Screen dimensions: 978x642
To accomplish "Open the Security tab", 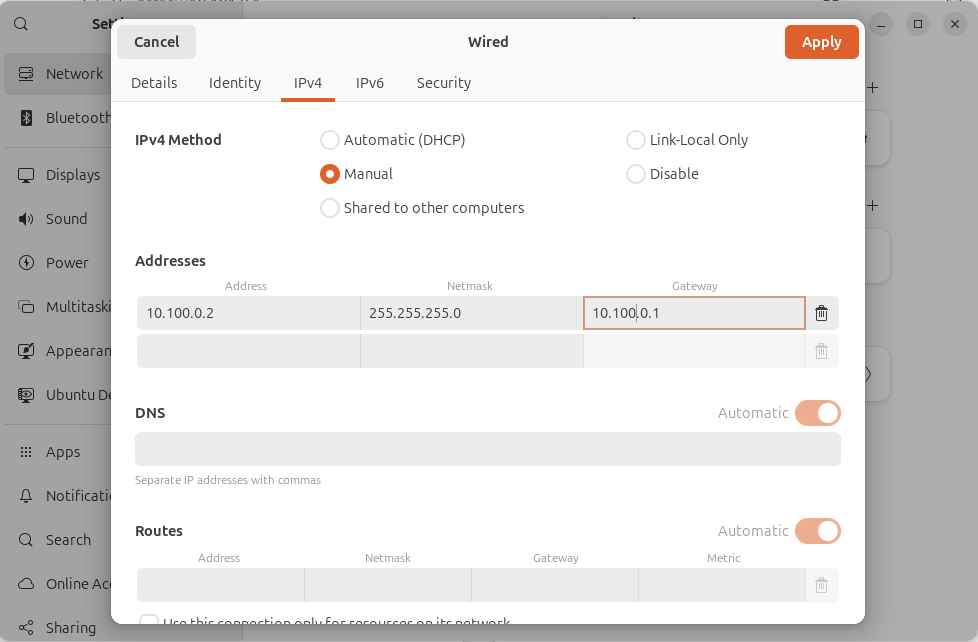I will tap(443, 83).
